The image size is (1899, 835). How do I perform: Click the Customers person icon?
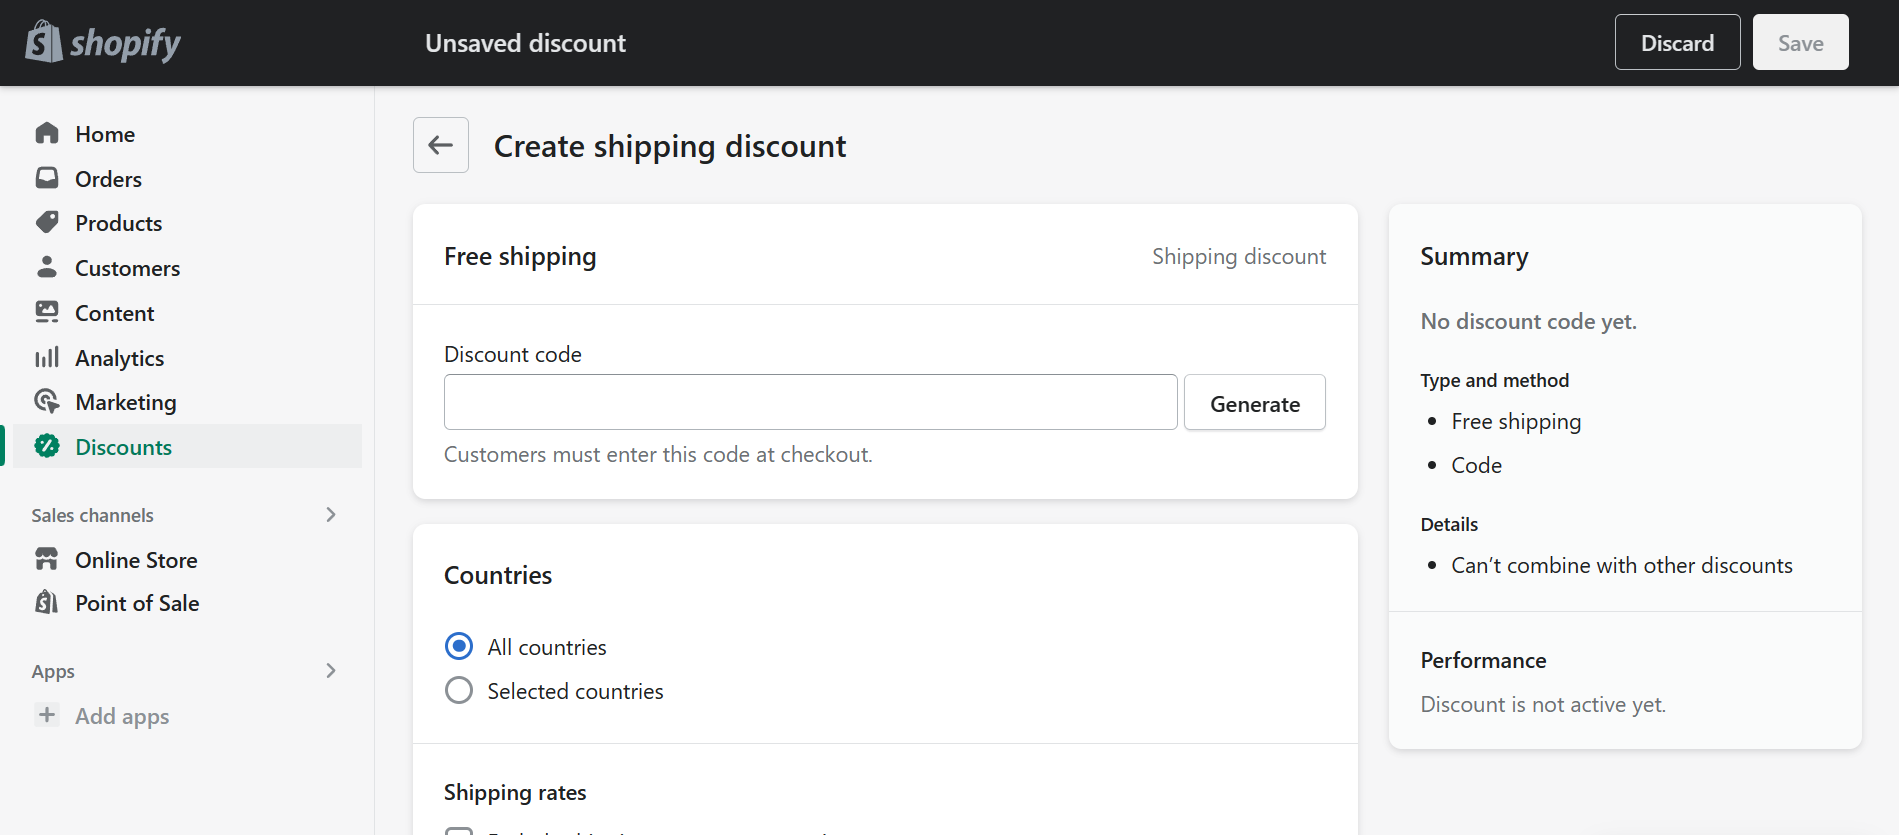(x=47, y=267)
